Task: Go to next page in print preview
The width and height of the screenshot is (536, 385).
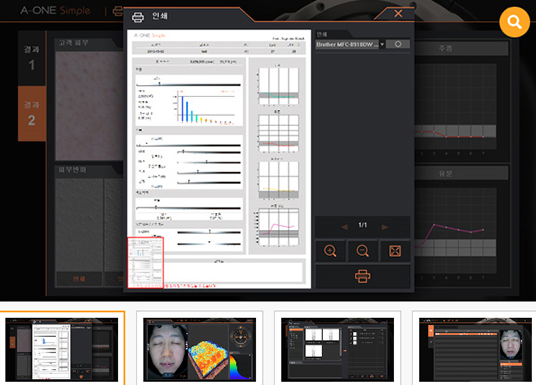Action: point(385,227)
